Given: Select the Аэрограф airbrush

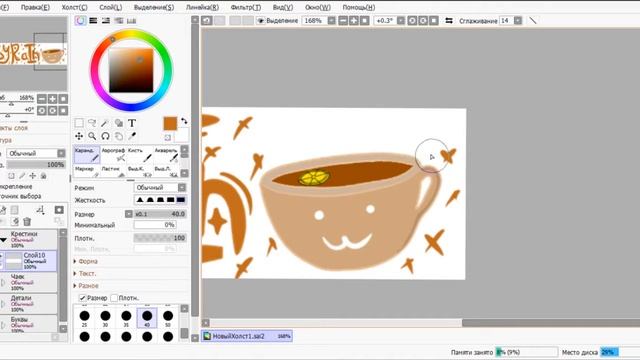Looking at the screenshot, I should (x=113, y=155).
